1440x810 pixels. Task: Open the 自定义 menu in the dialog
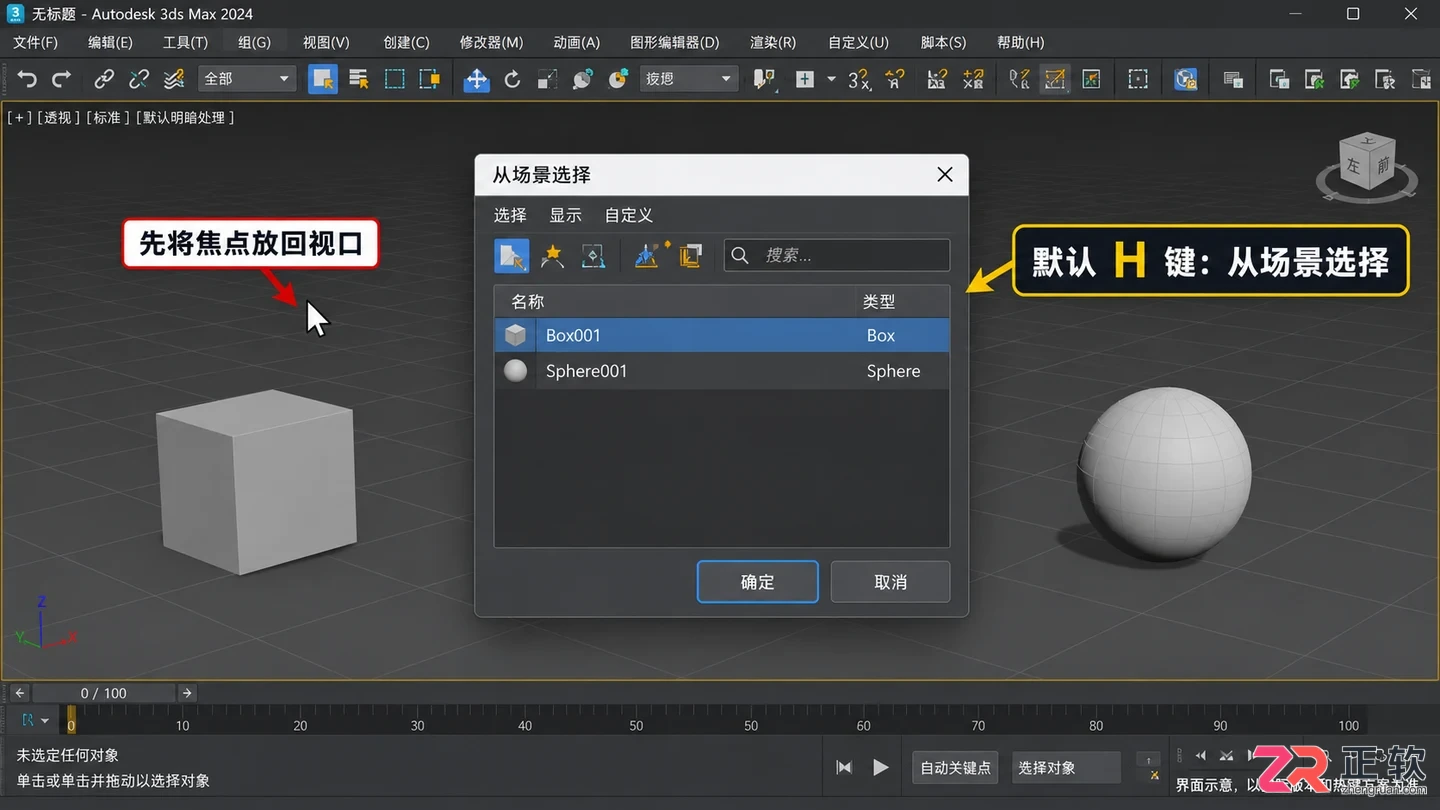click(629, 215)
